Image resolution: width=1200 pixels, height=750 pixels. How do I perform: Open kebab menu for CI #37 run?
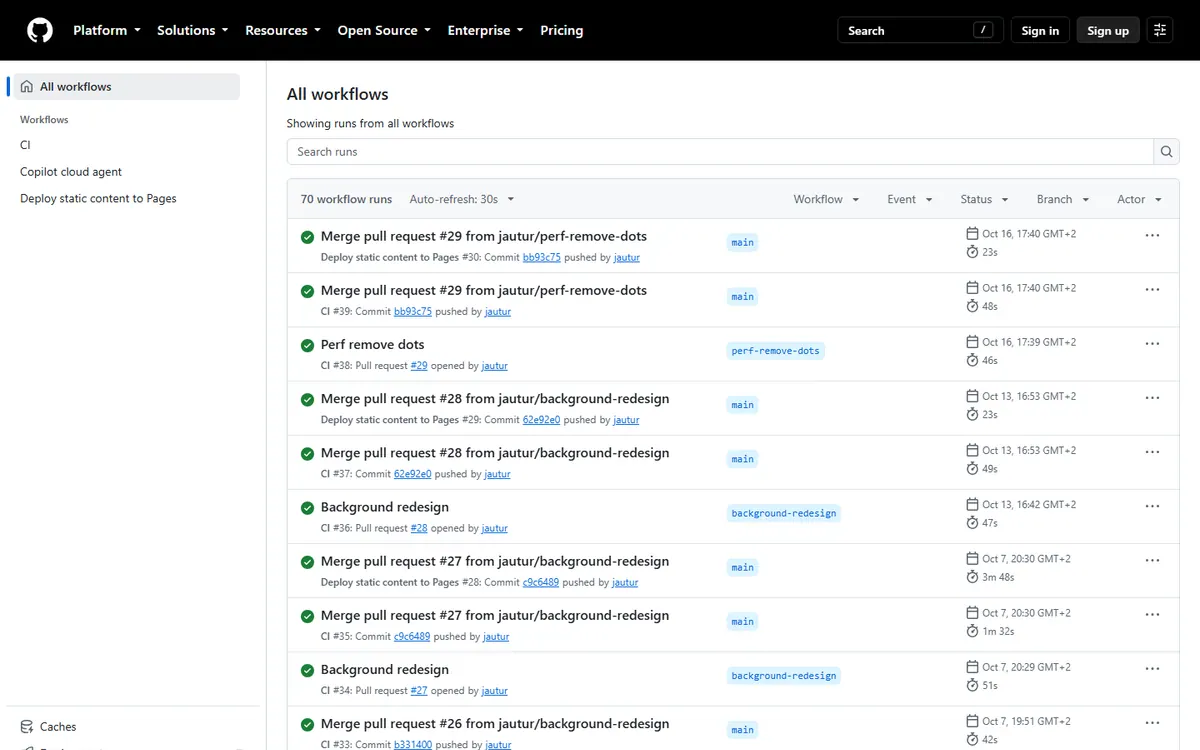[x=1152, y=452]
